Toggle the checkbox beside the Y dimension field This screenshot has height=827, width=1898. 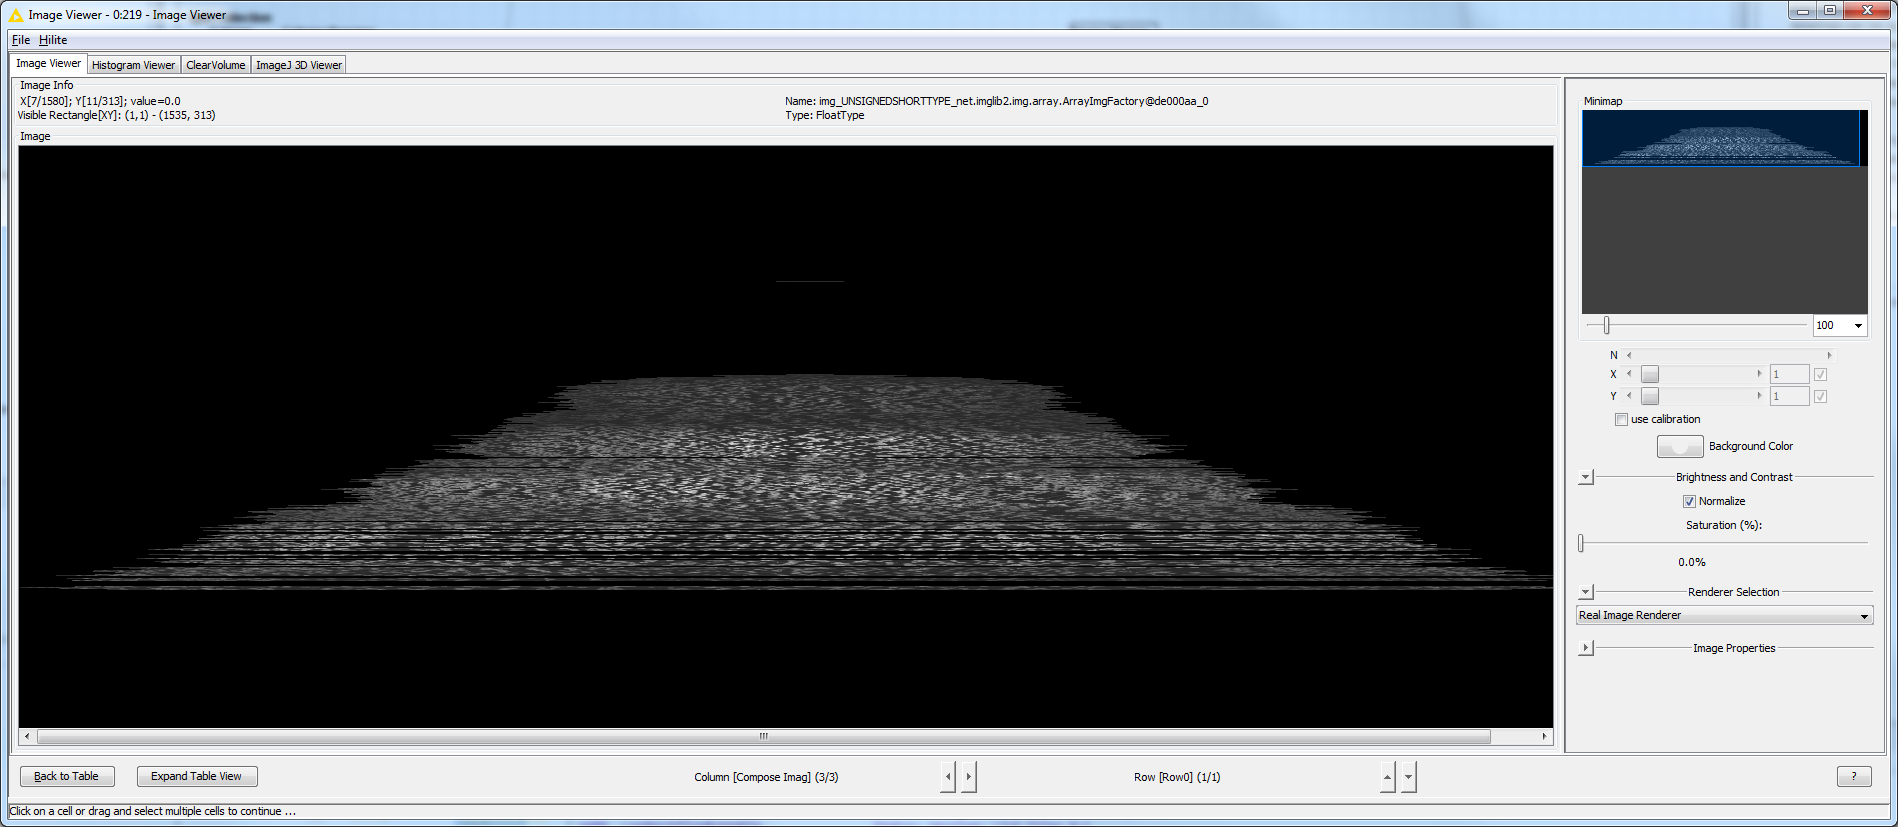(x=1820, y=397)
